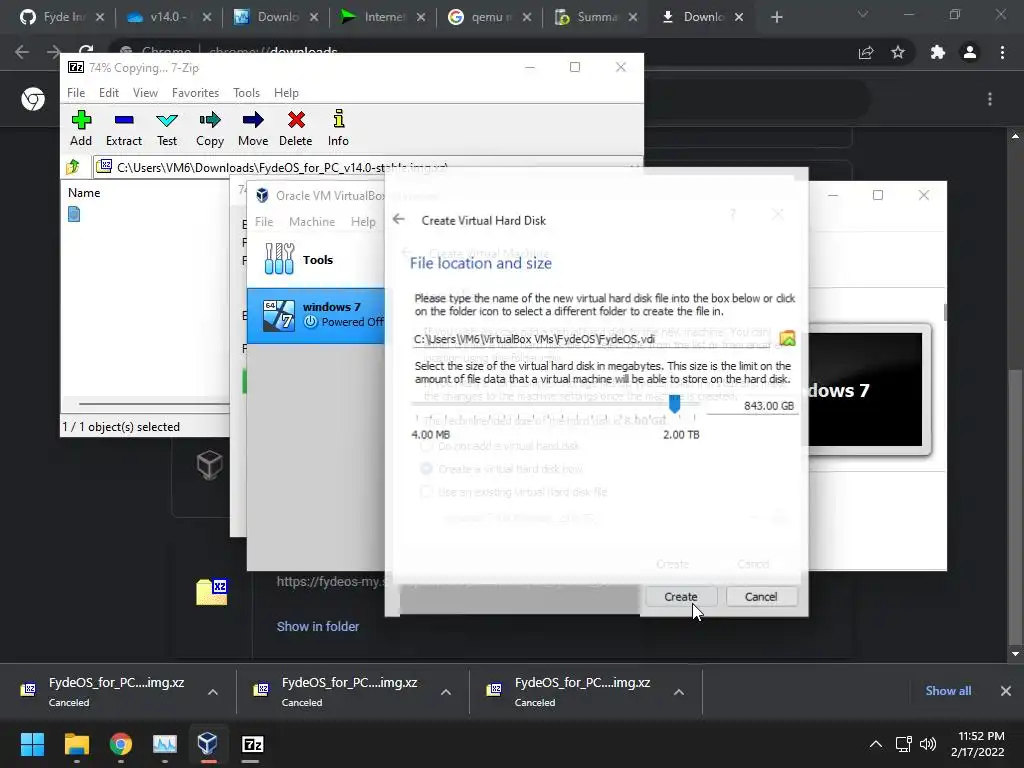Open the third taskbar monitoring app icon

pyautogui.click(x=165, y=744)
